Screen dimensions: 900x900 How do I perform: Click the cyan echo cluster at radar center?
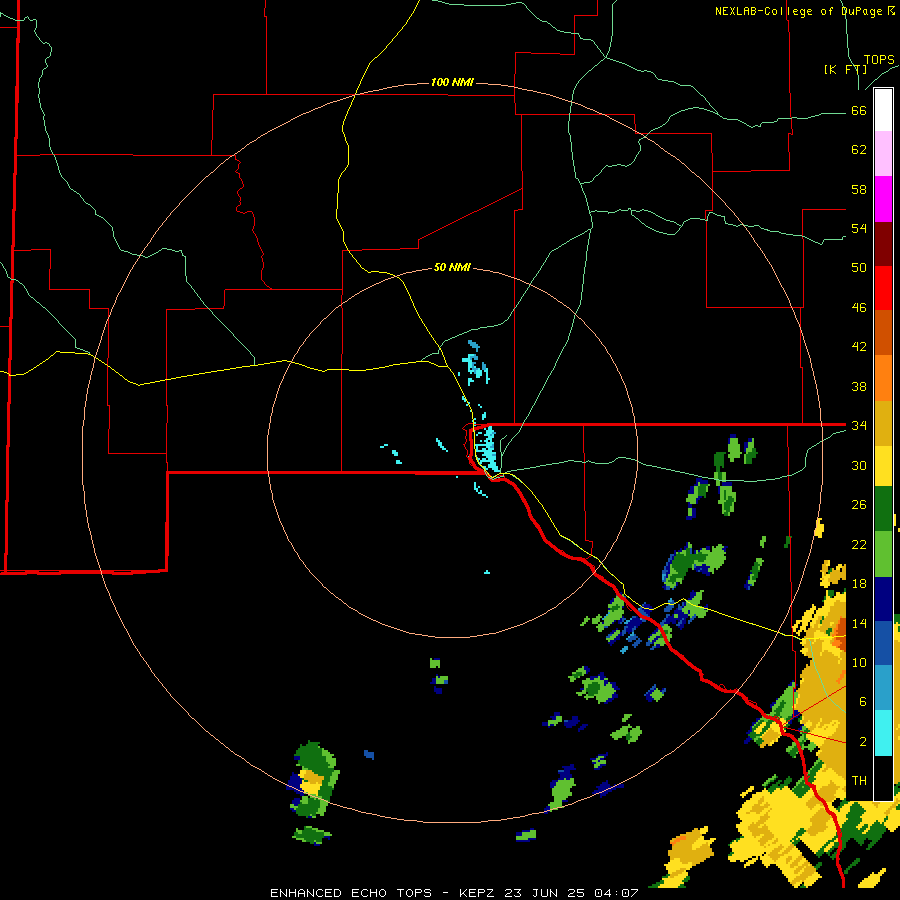(x=486, y=450)
